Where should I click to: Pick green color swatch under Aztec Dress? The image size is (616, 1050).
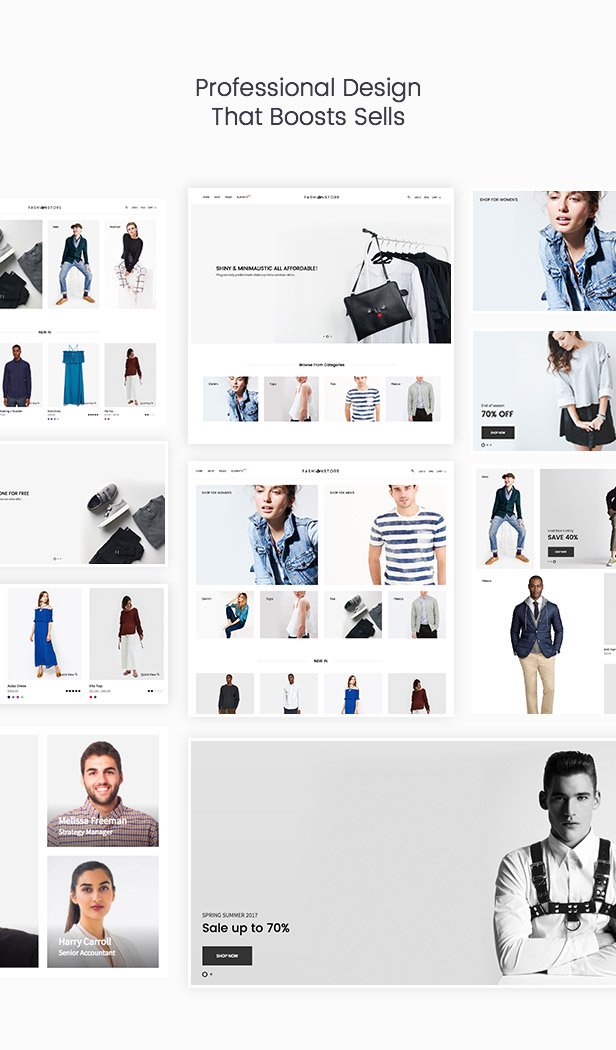(22, 697)
